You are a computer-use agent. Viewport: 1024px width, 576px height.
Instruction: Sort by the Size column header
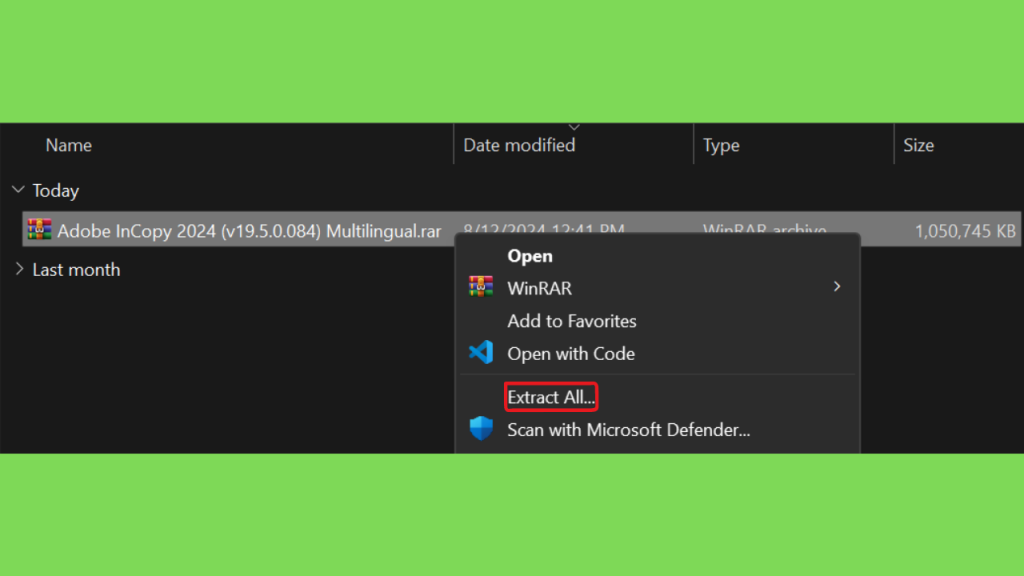[918, 145]
